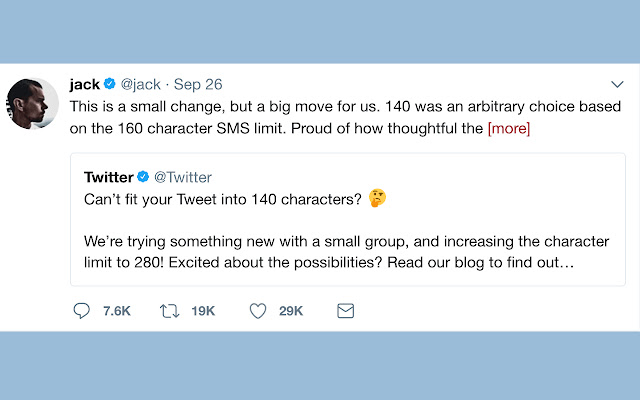Click the "Twitter" account name in quote
The height and width of the screenshot is (400, 640).
tap(108, 177)
